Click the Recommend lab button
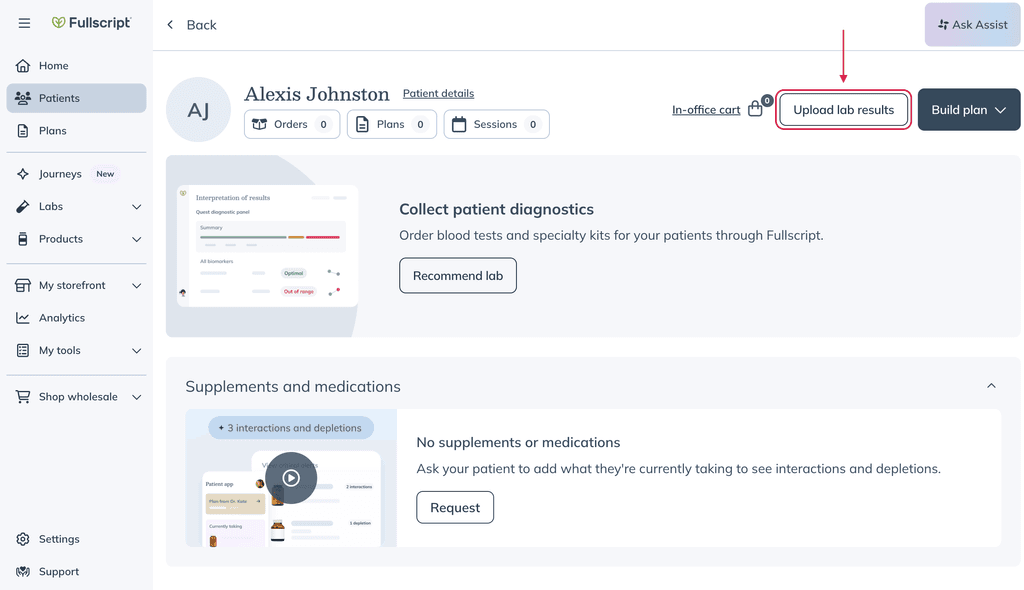The height and width of the screenshot is (590, 1024). coord(458,276)
